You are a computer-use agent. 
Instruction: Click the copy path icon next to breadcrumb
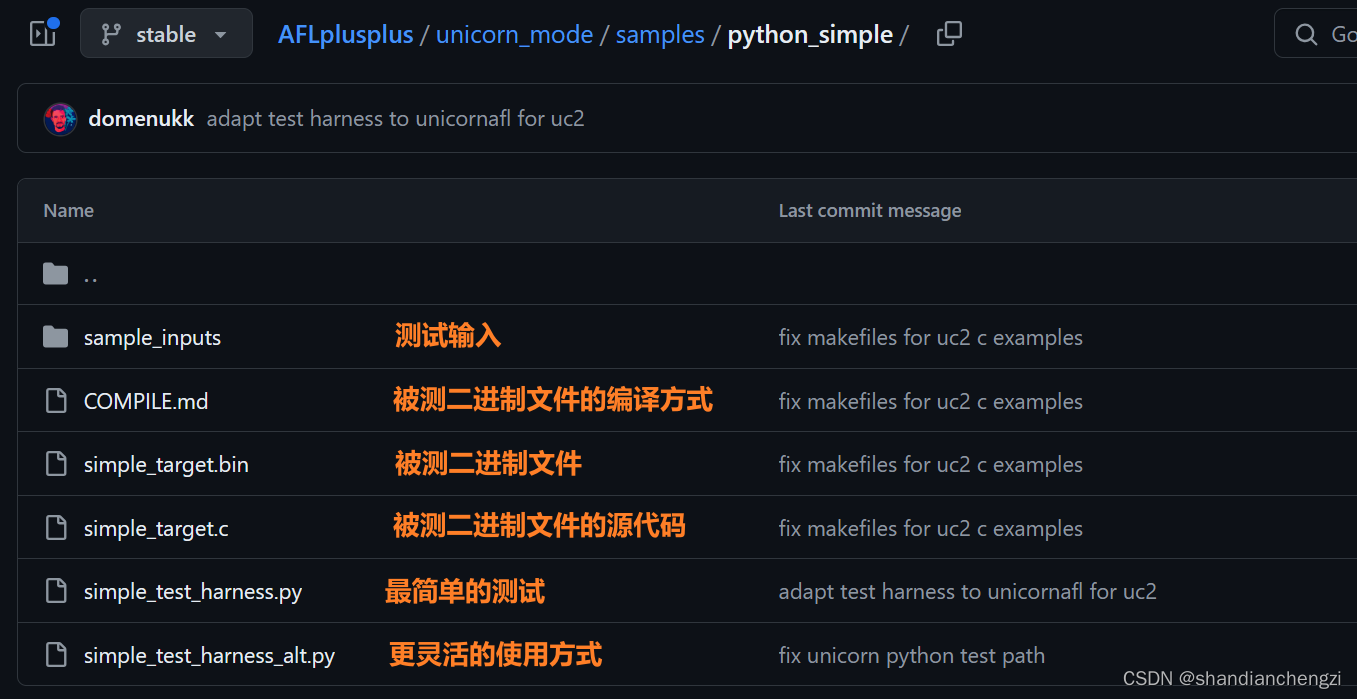click(948, 33)
